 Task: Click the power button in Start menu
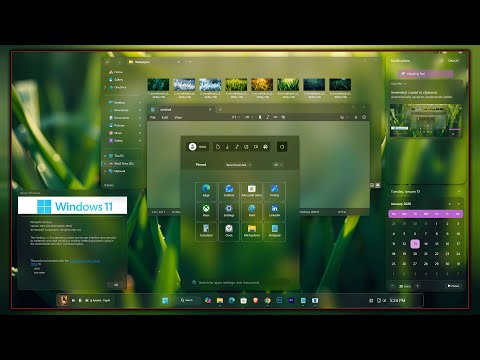point(282,147)
